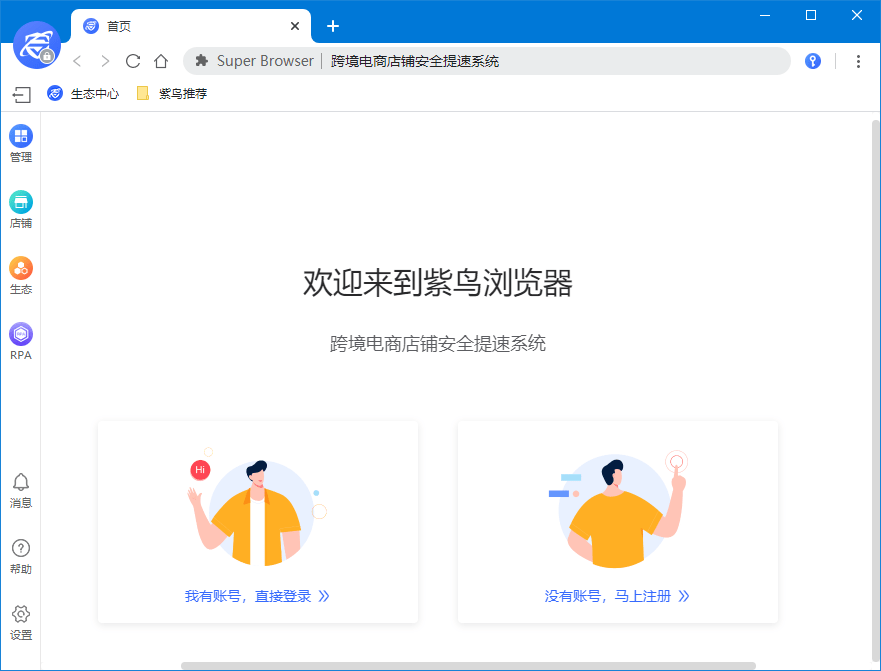881x671 pixels.
Task: Open a new tab with the plus button
Action: pyautogui.click(x=333, y=26)
